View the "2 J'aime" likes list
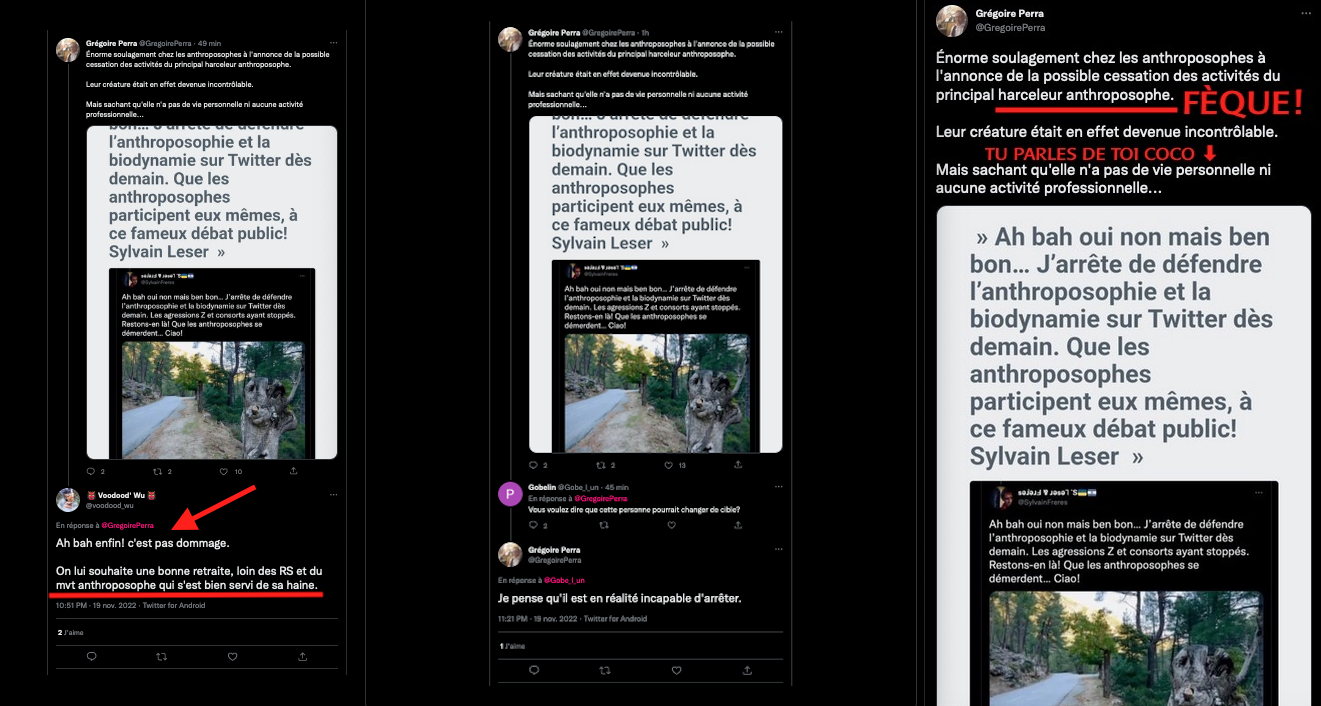1321x706 pixels. (69, 632)
